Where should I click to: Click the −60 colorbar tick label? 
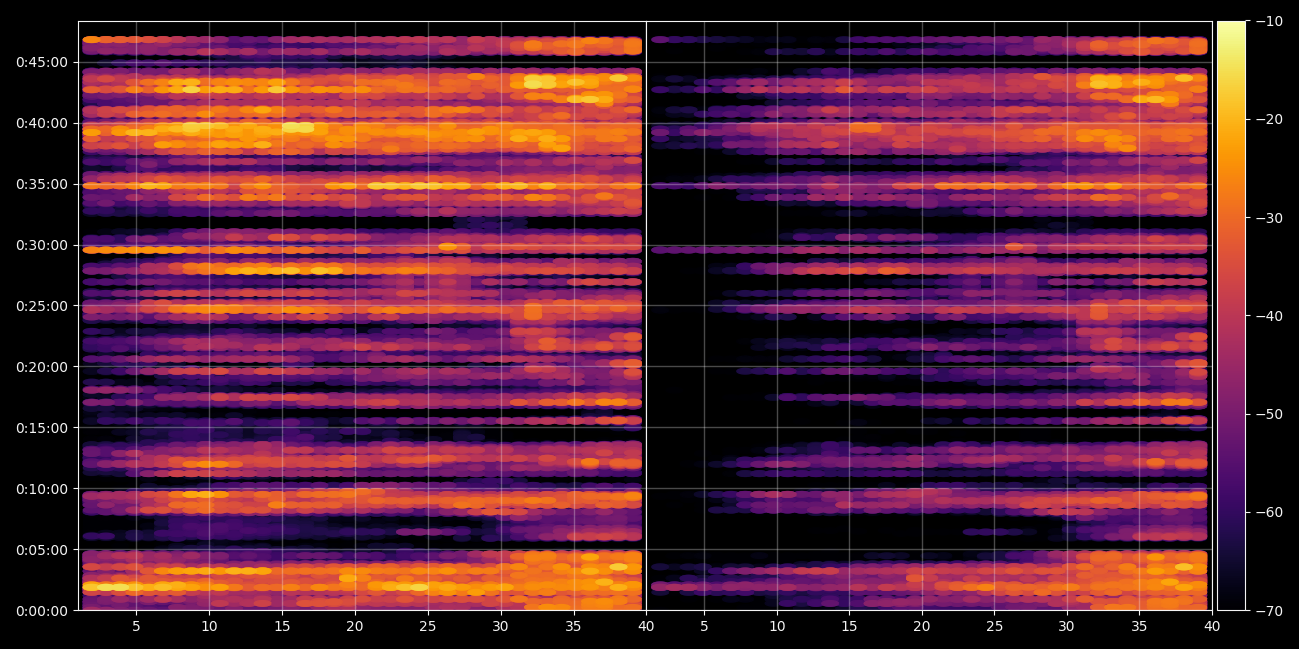tap(1269, 512)
